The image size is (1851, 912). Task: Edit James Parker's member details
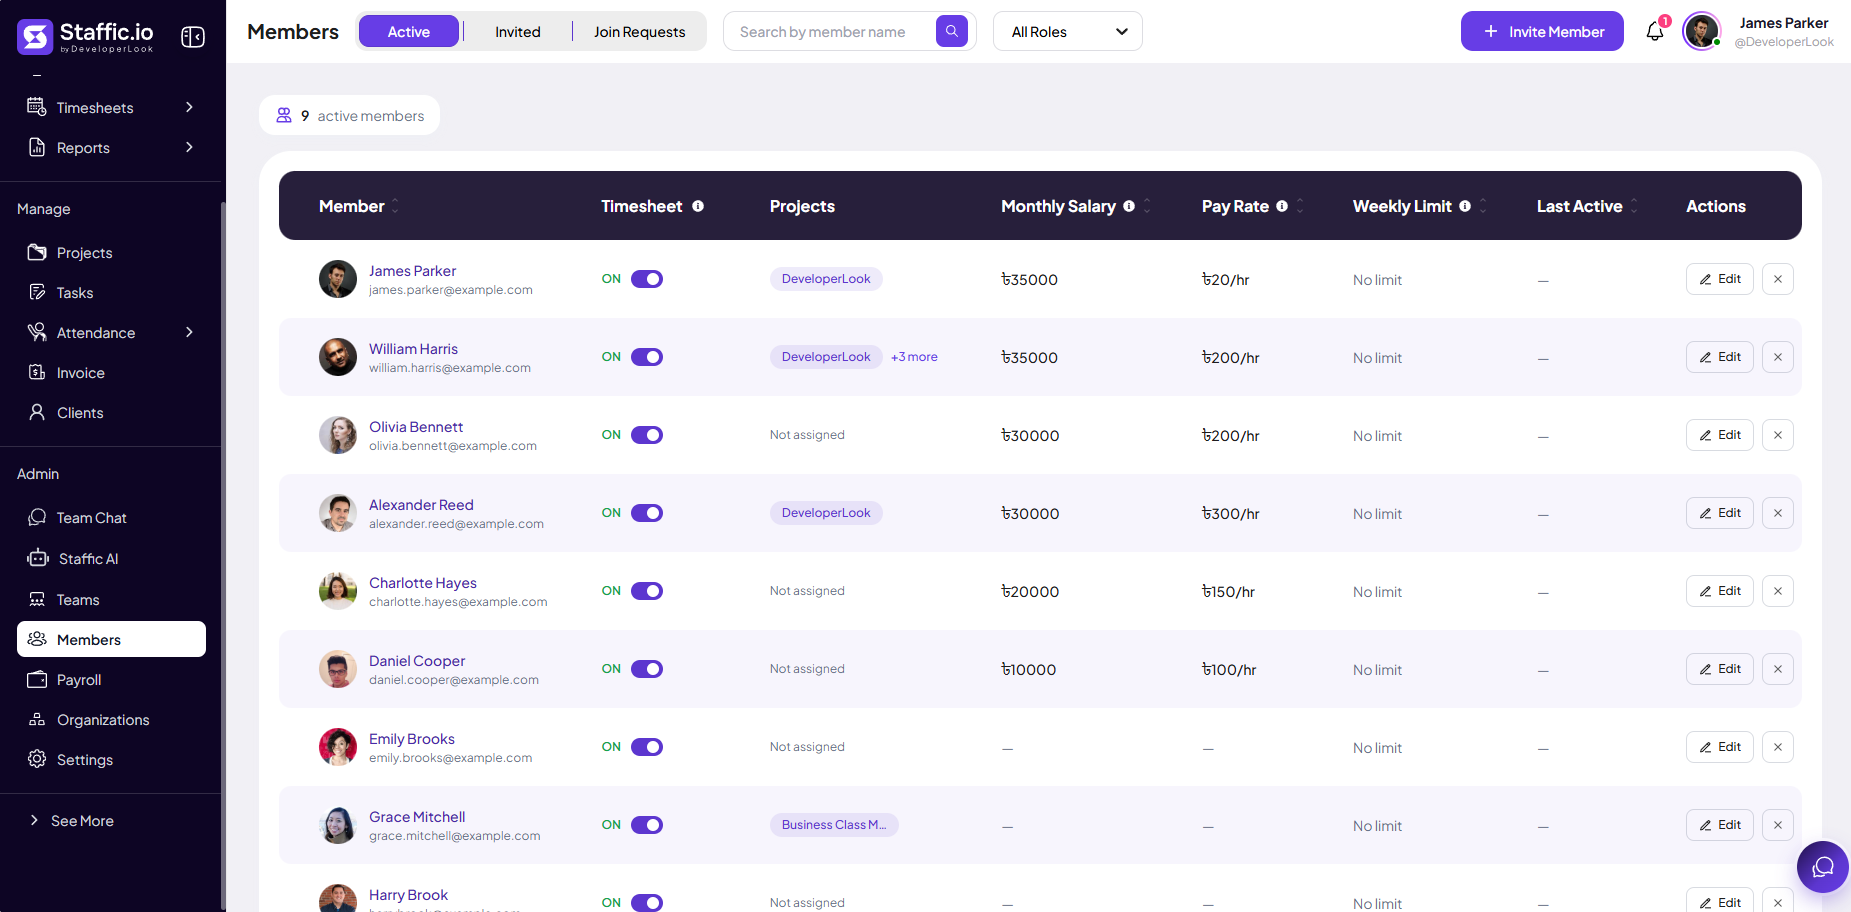[x=1719, y=279]
